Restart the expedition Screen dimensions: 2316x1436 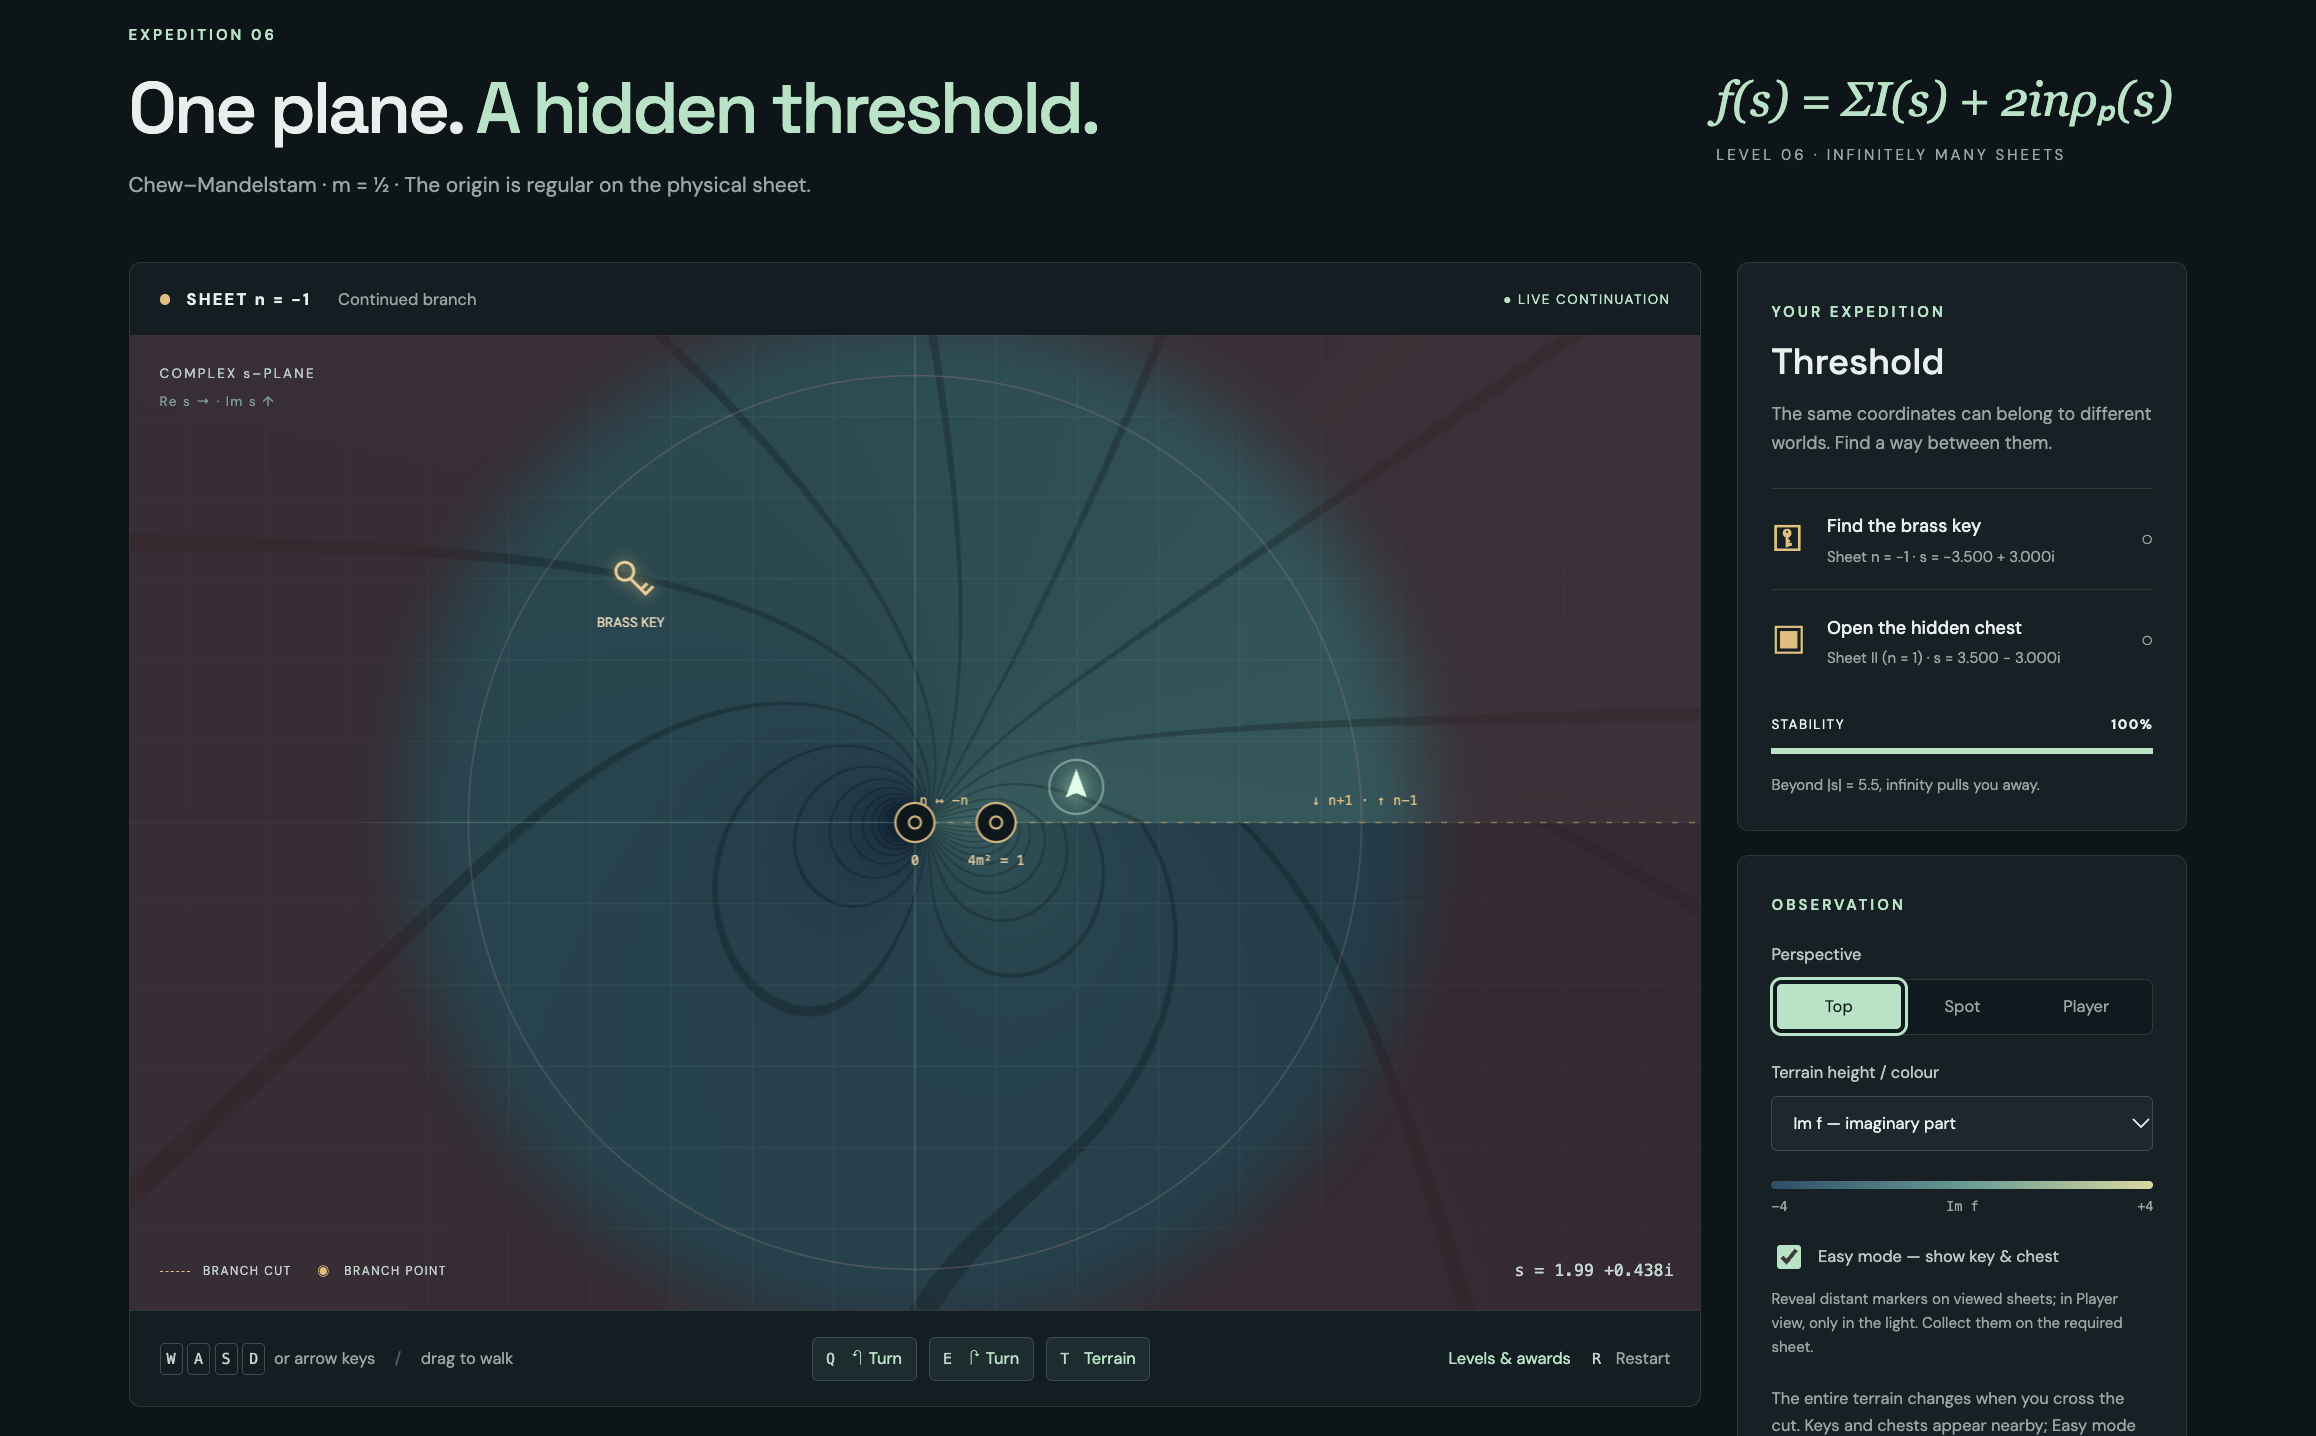point(1630,1359)
